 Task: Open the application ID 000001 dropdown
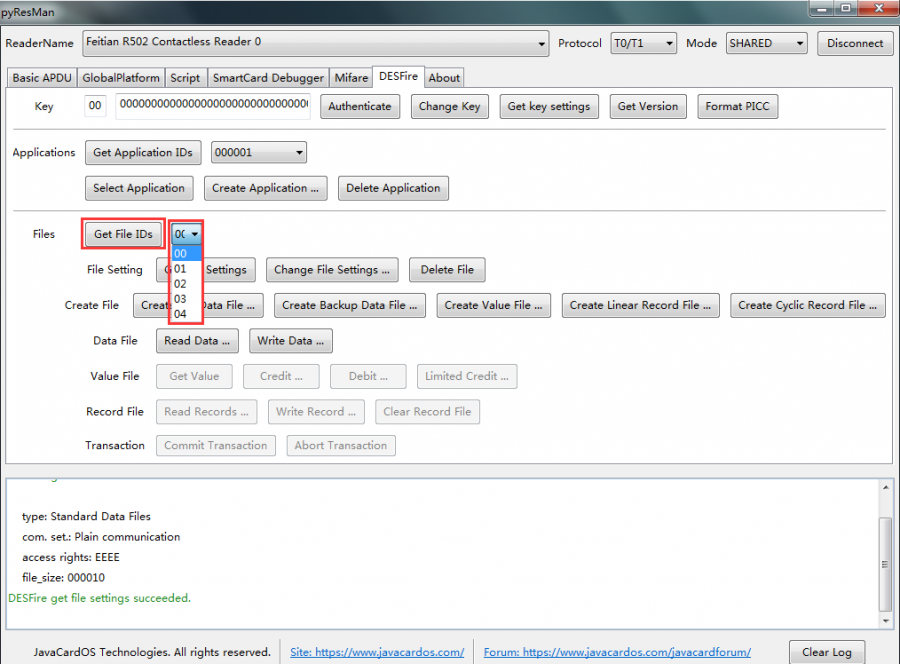pyautogui.click(x=259, y=153)
